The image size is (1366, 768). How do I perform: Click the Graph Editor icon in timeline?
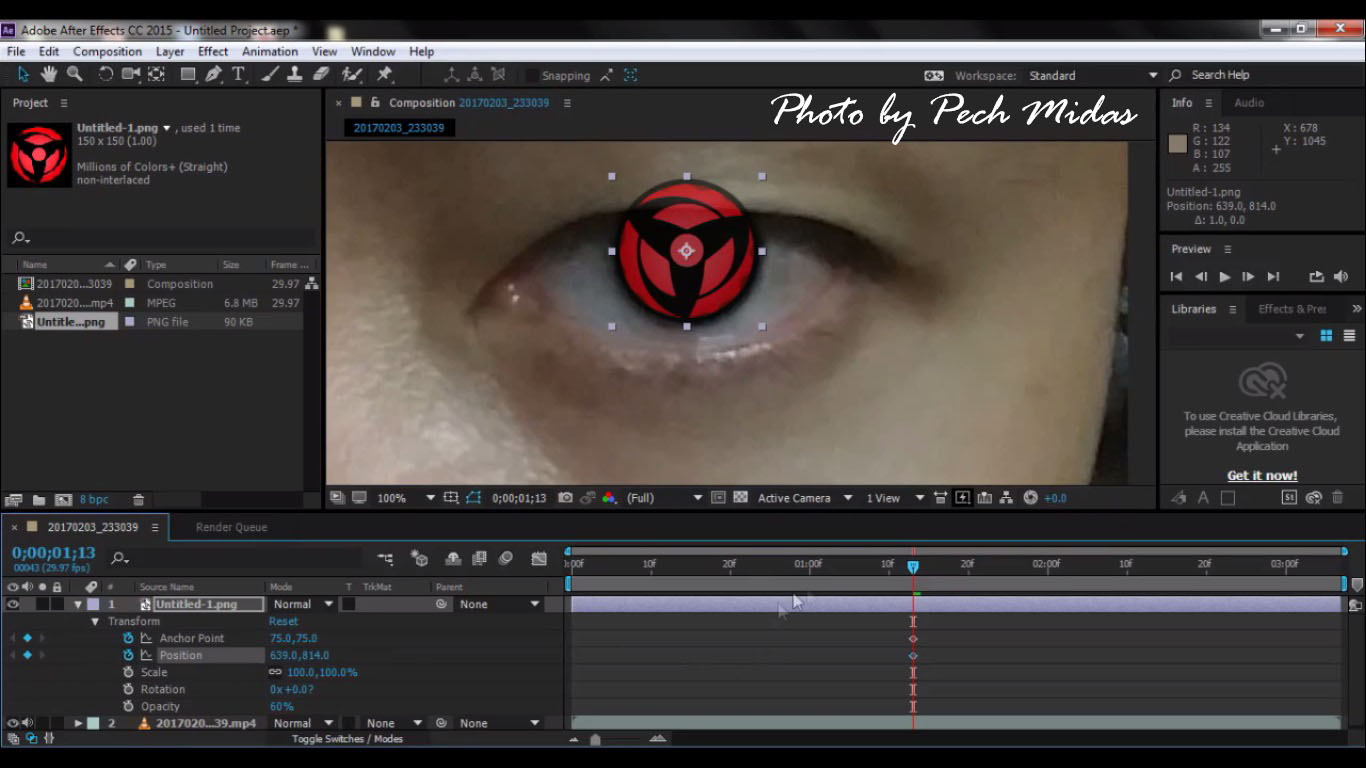tap(539, 558)
